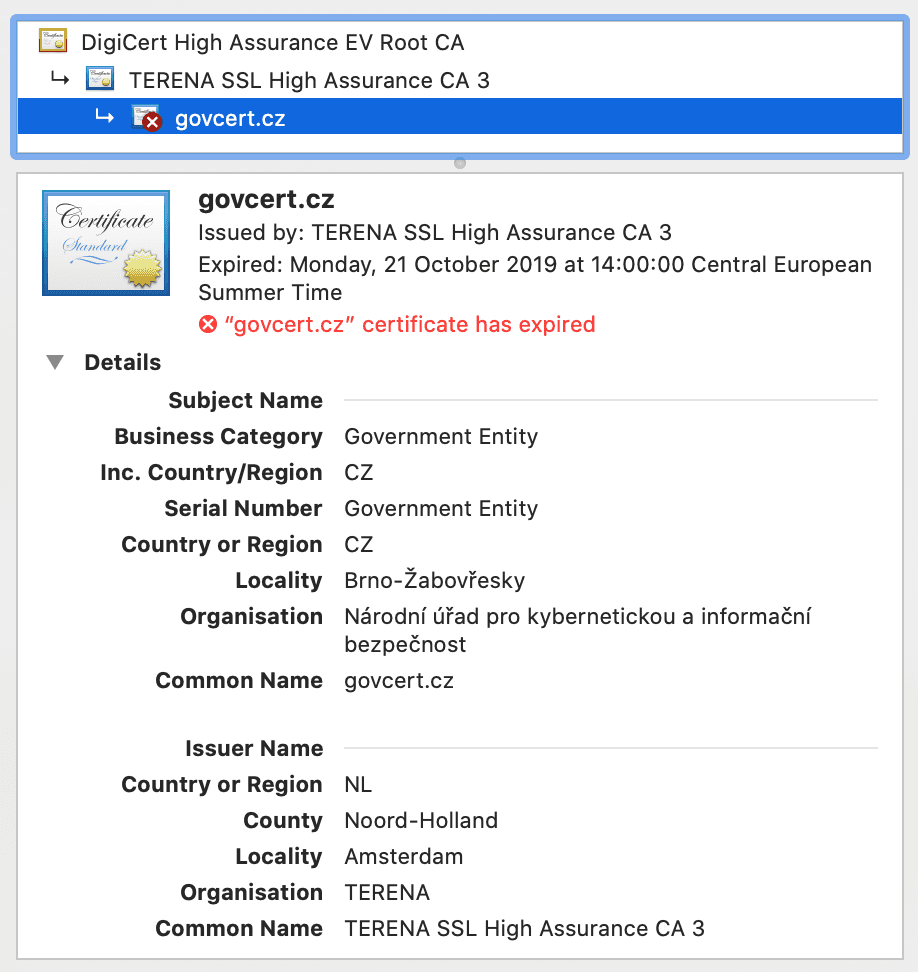This screenshot has height=972, width=918.
Task: Click the govcert.cz heading in the details pane
Action: (265, 199)
